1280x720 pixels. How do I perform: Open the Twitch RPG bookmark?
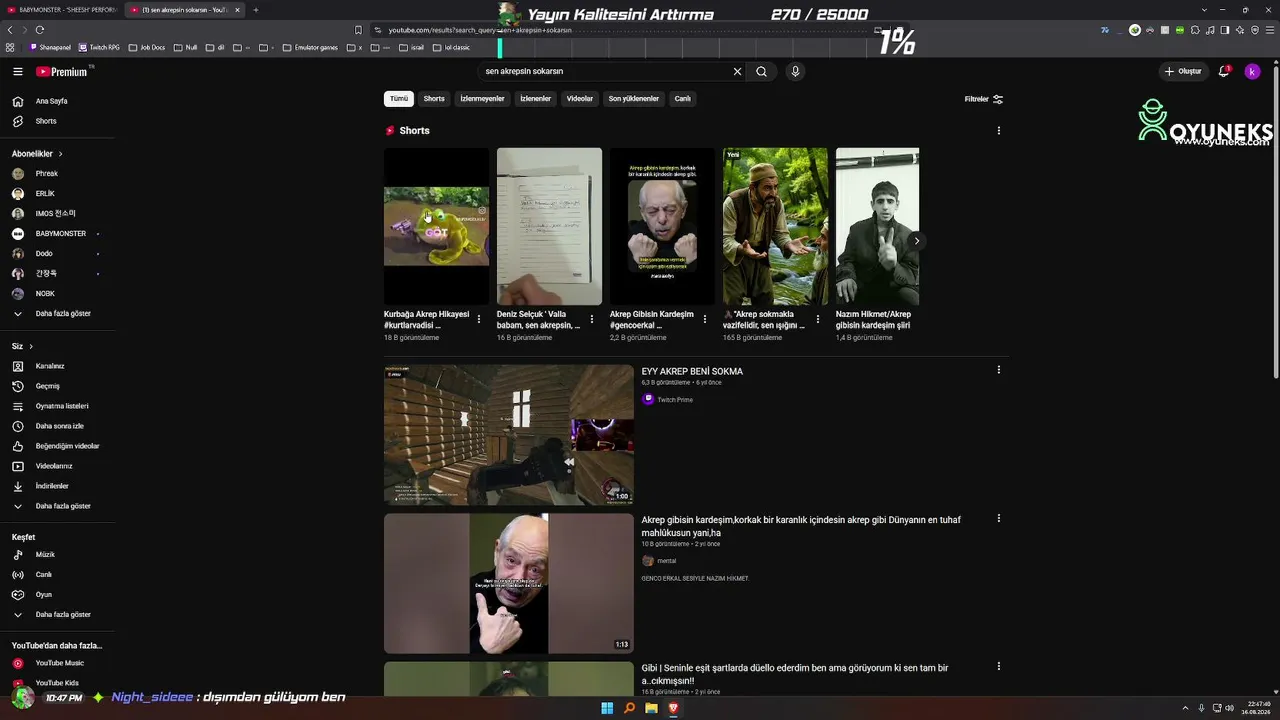click(x=99, y=47)
